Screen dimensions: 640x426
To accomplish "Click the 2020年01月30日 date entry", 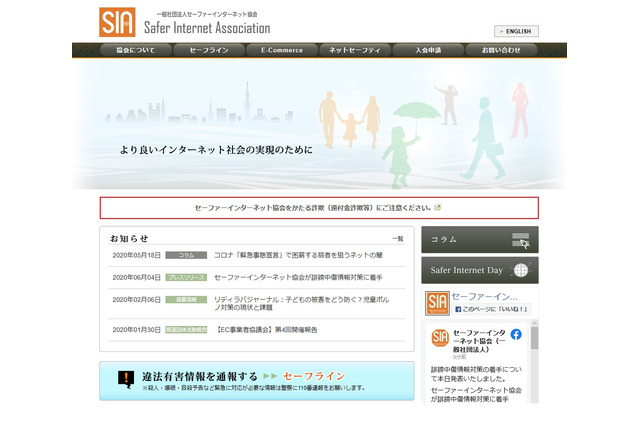I will pyautogui.click(x=136, y=330).
